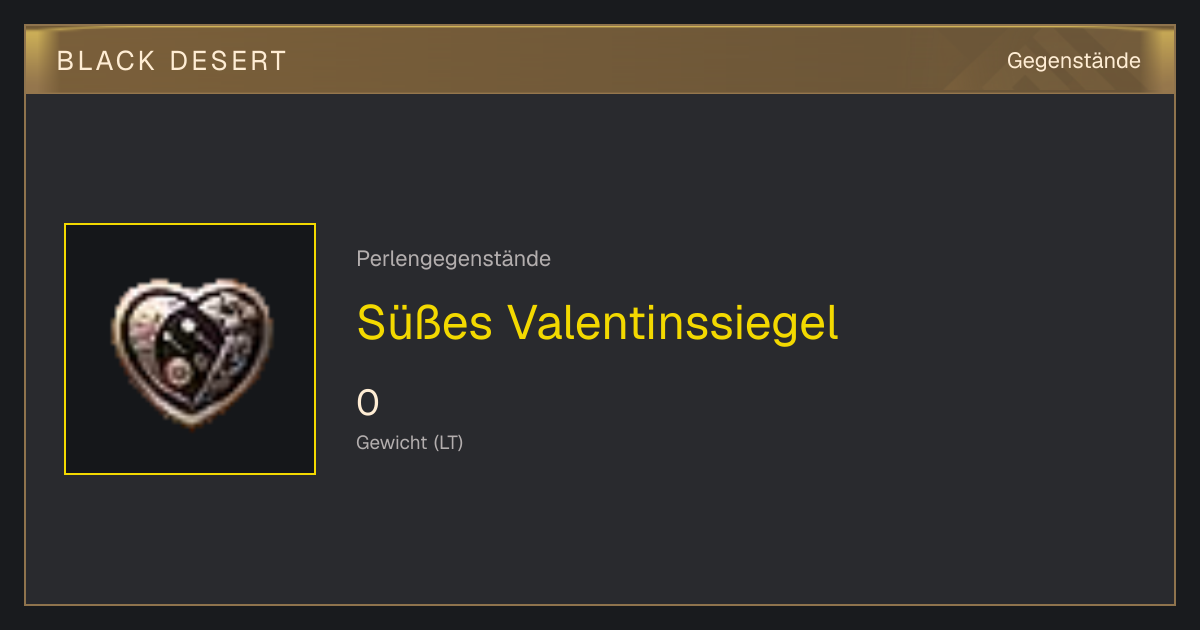1200x630 pixels.
Task: Select the Perlengegenstände category label
Action: tap(453, 259)
